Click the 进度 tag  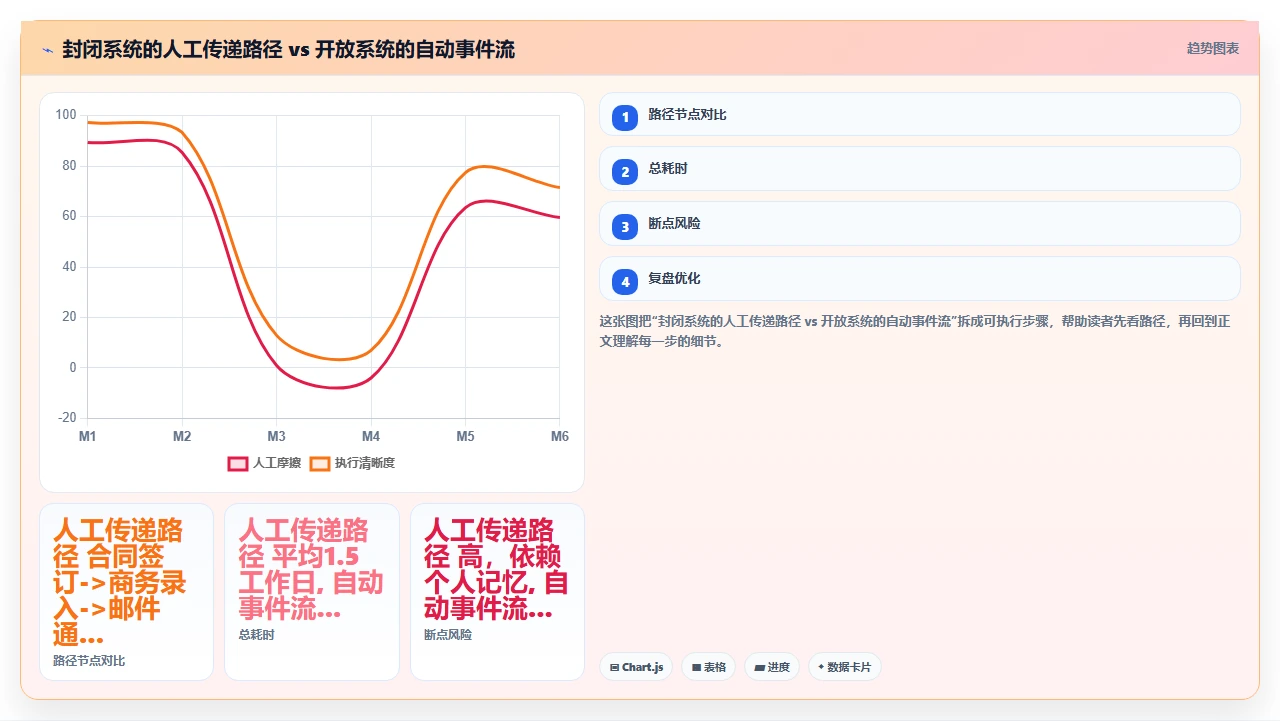pyautogui.click(x=772, y=667)
